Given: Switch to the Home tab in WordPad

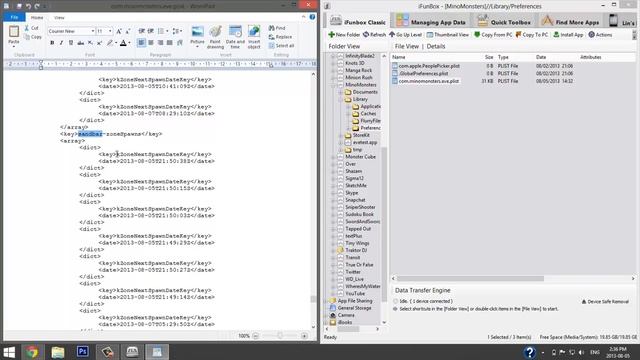Looking at the screenshot, I should coord(37,18).
